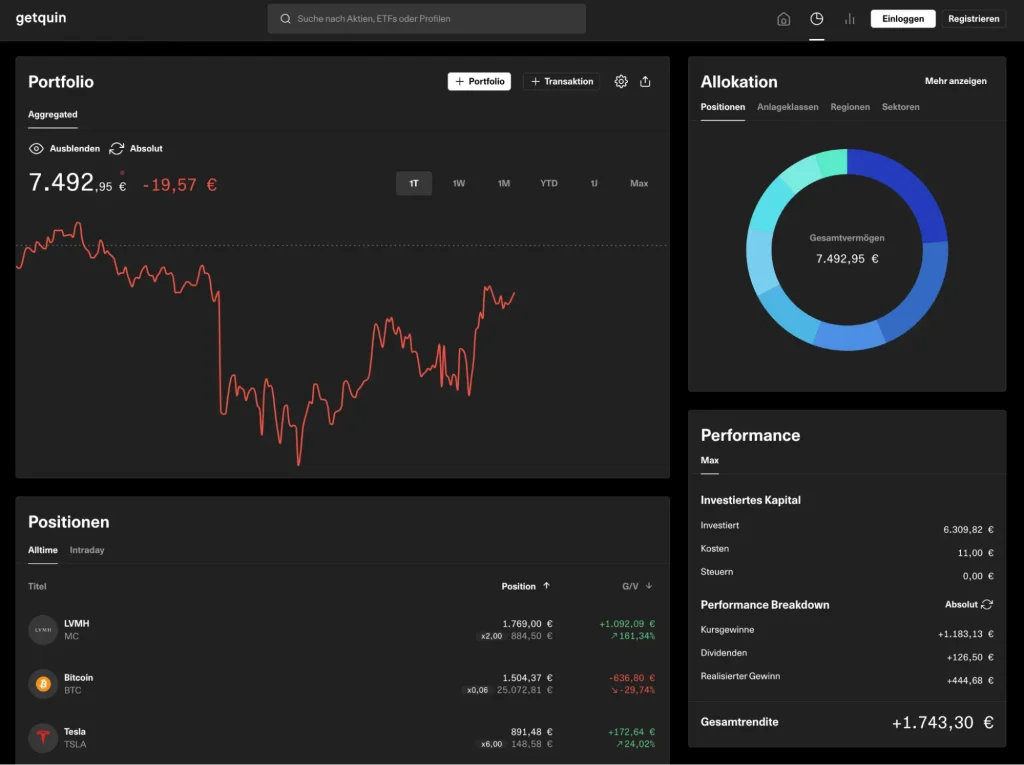The image size is (1024, 765).
Task: Select the Anlageklassen allocation tab
Action: [x=787, y=107]
